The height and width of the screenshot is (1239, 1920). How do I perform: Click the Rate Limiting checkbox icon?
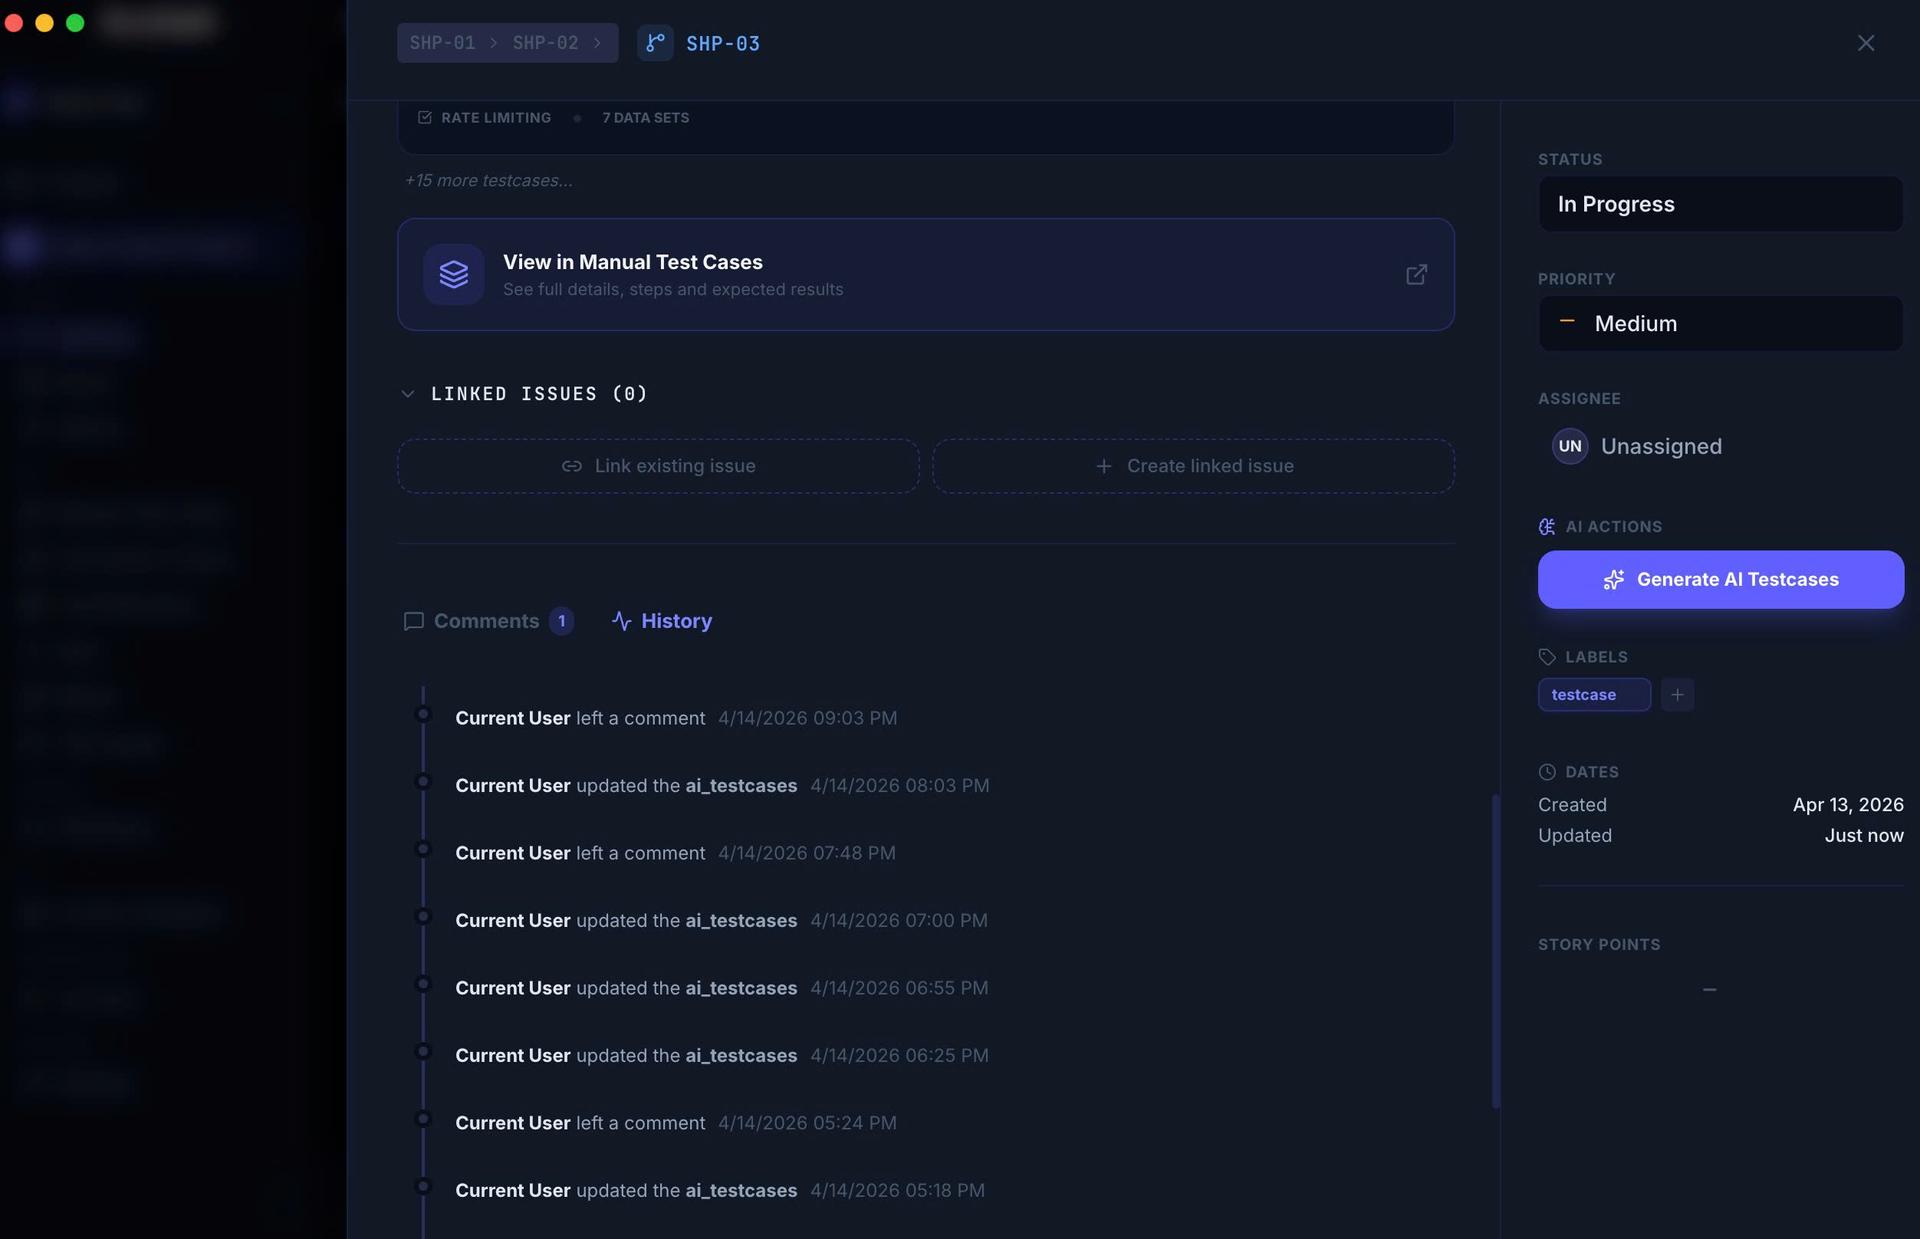pyautogui.click(x=425, y=118)
